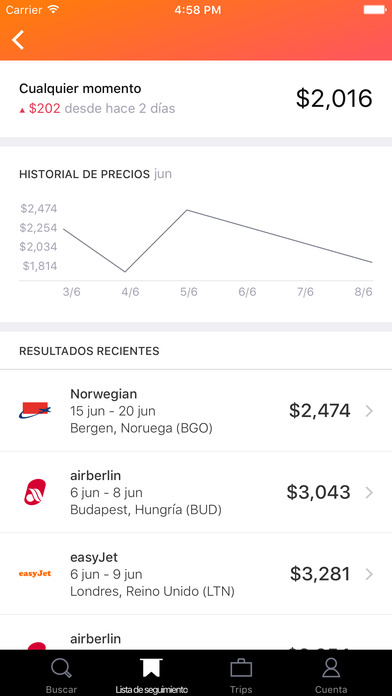Click the 5/6 peak date on chart
392x696 pixels.
(x=189, y=293)
